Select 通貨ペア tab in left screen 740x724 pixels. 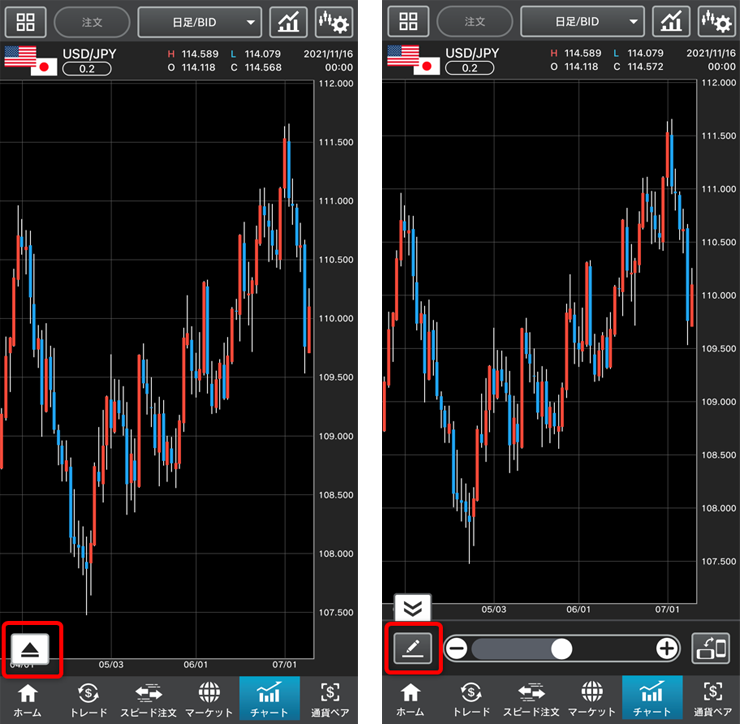pos(330,699)
